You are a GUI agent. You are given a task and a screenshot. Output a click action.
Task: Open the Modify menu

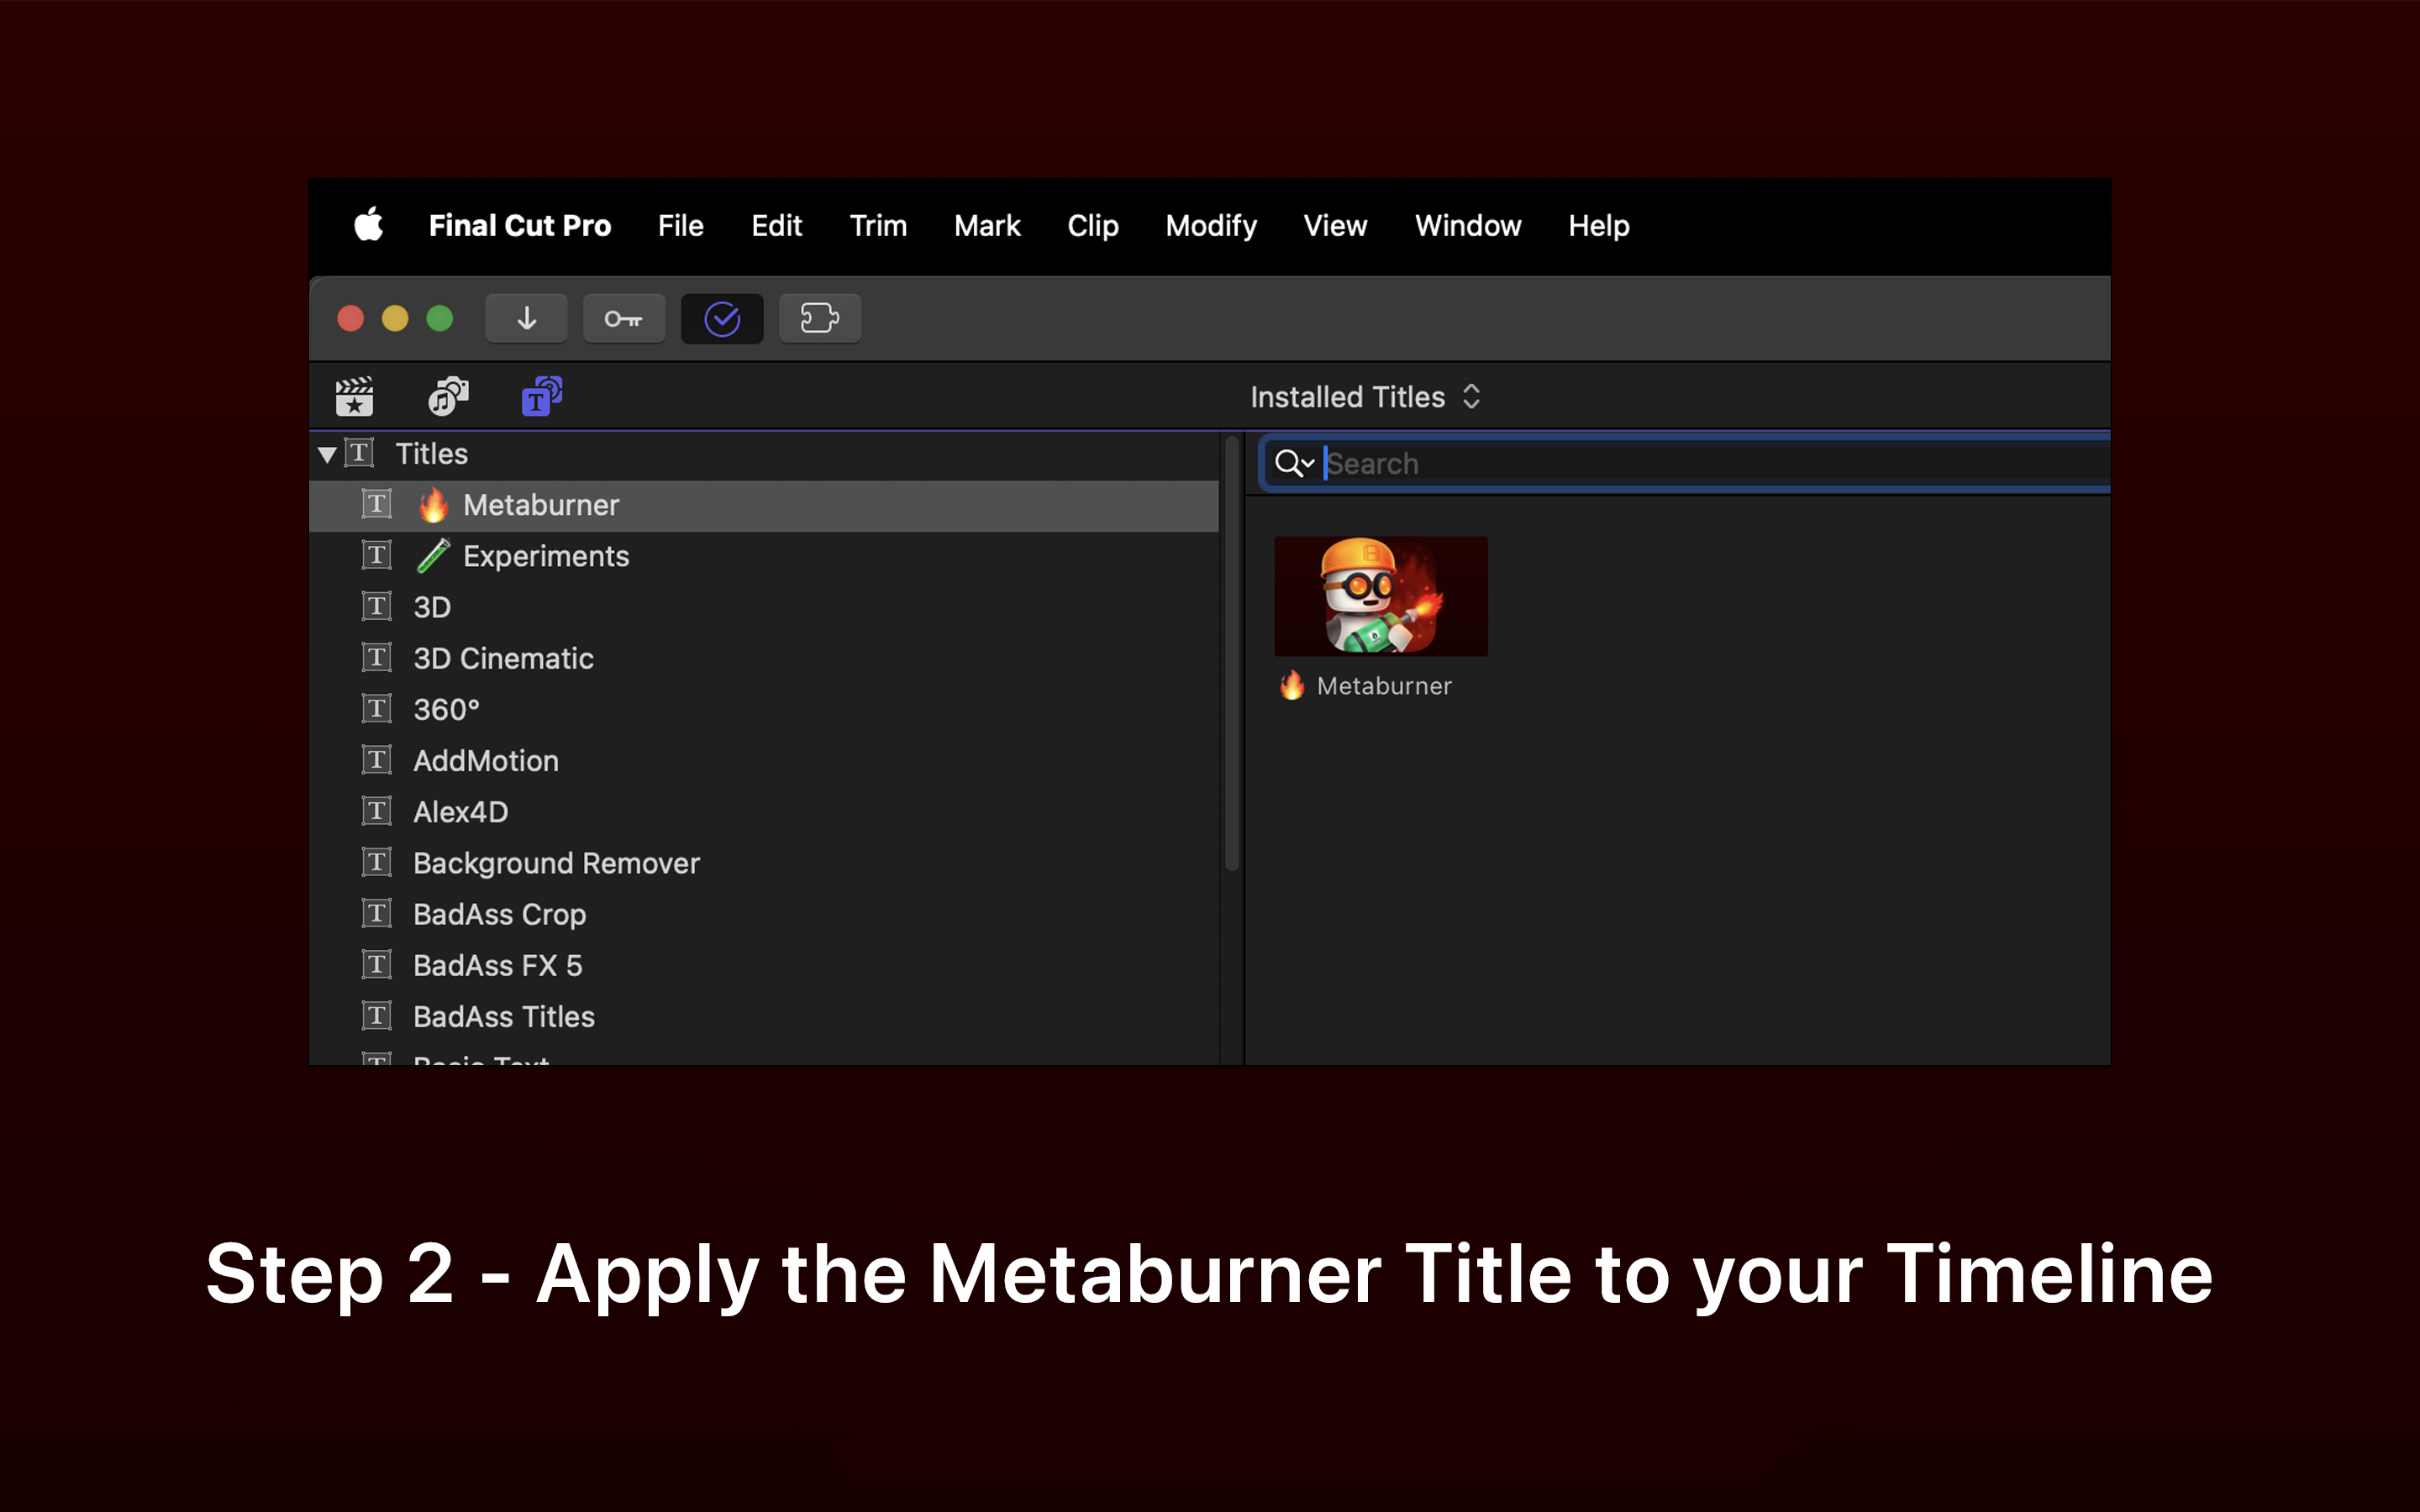click(x=1210, y=225)
